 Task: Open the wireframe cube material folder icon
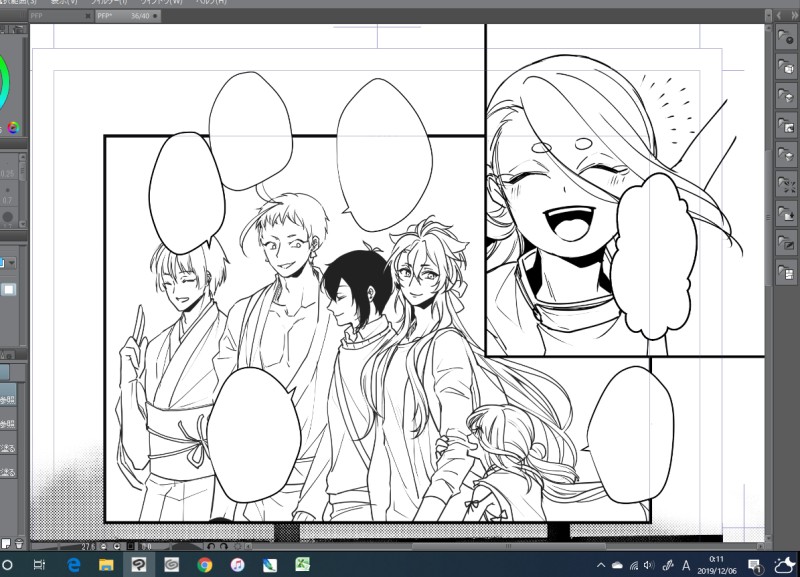pos(786,67)
